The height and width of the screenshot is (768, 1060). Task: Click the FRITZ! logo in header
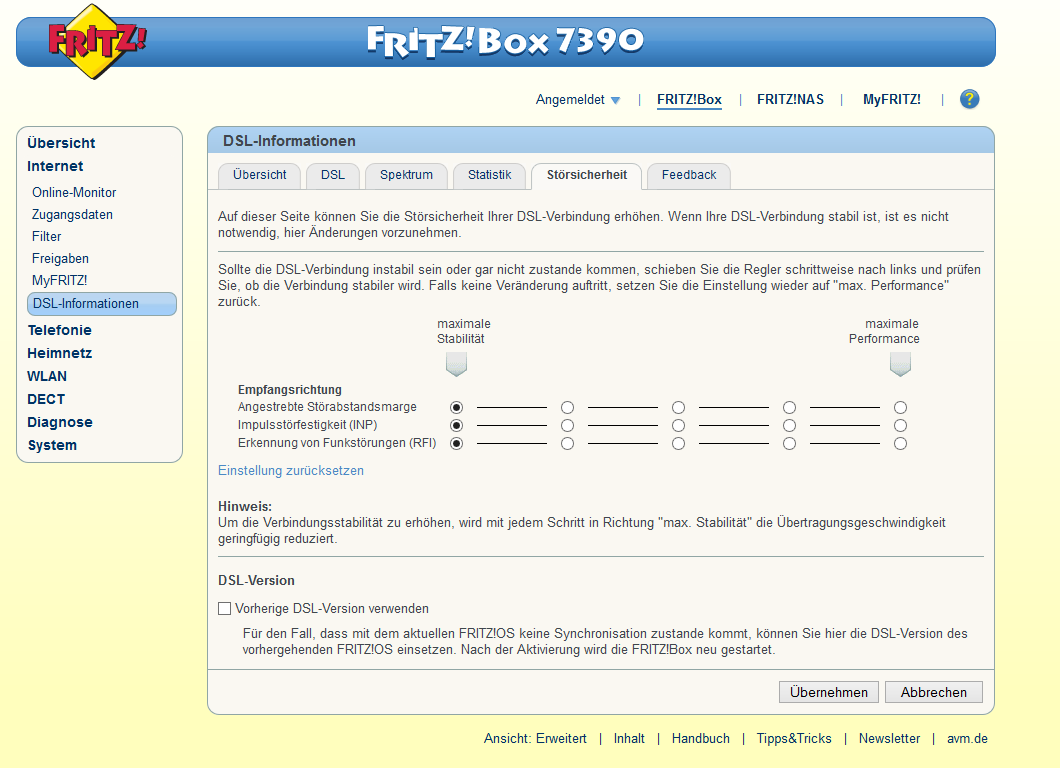(x=97, y=41)
